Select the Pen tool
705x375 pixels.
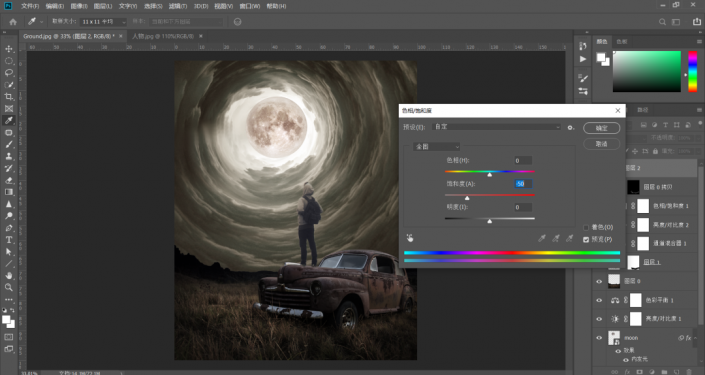(x=9, y=228)
